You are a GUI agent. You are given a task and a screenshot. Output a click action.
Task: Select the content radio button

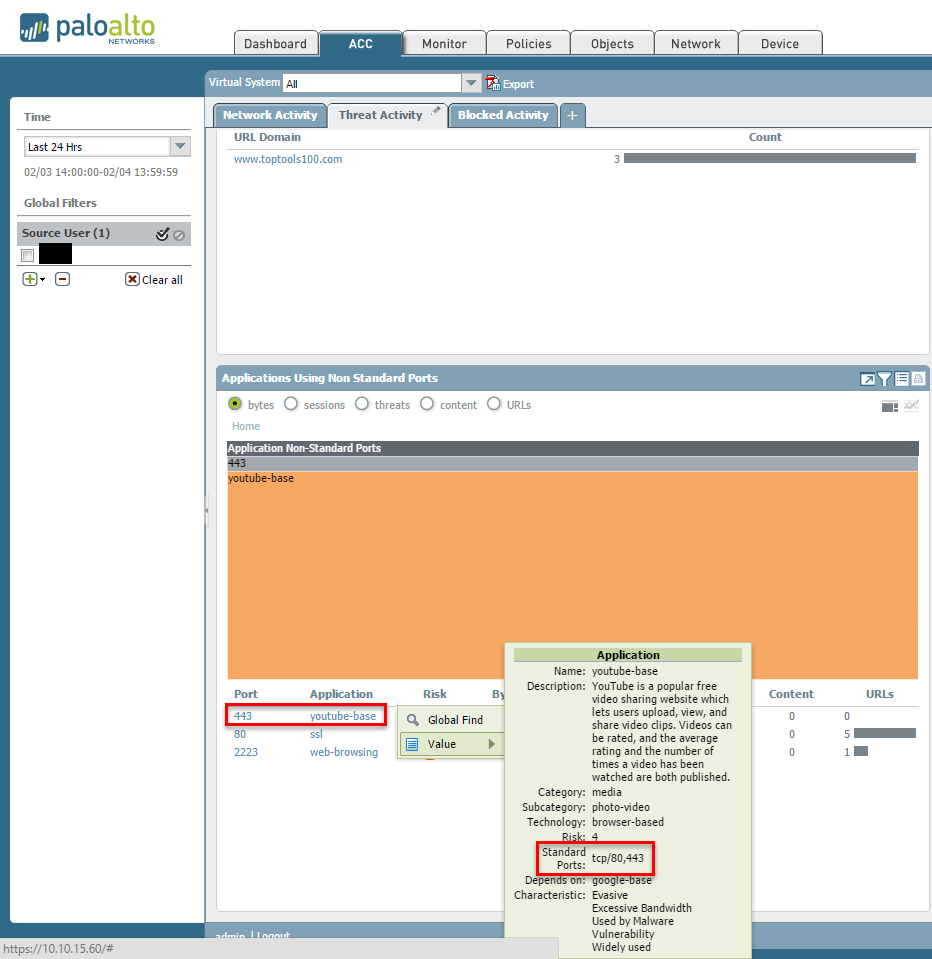click(427, 404)
